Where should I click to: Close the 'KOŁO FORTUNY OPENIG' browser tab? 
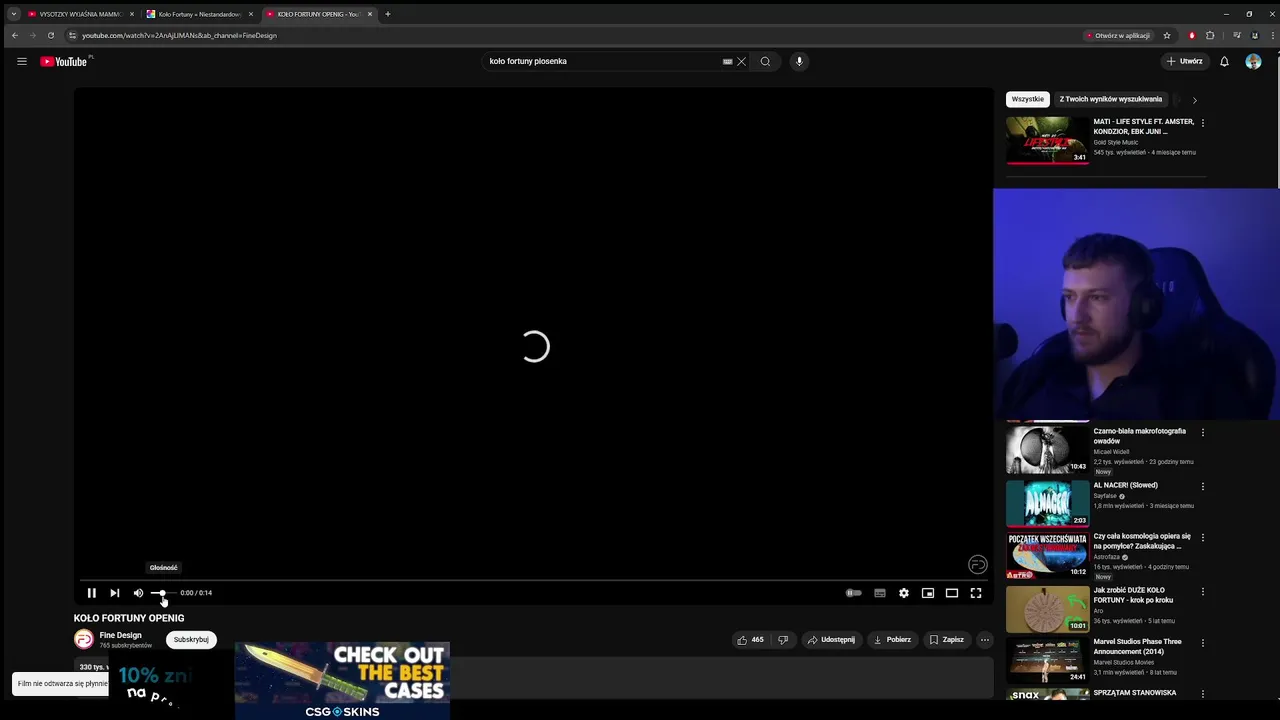click(370, 14)
